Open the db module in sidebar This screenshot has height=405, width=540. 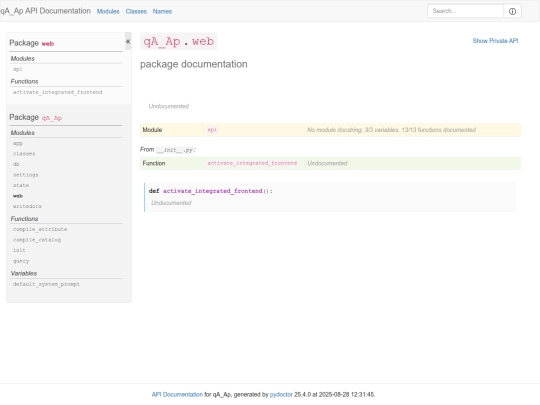[16, 164]
